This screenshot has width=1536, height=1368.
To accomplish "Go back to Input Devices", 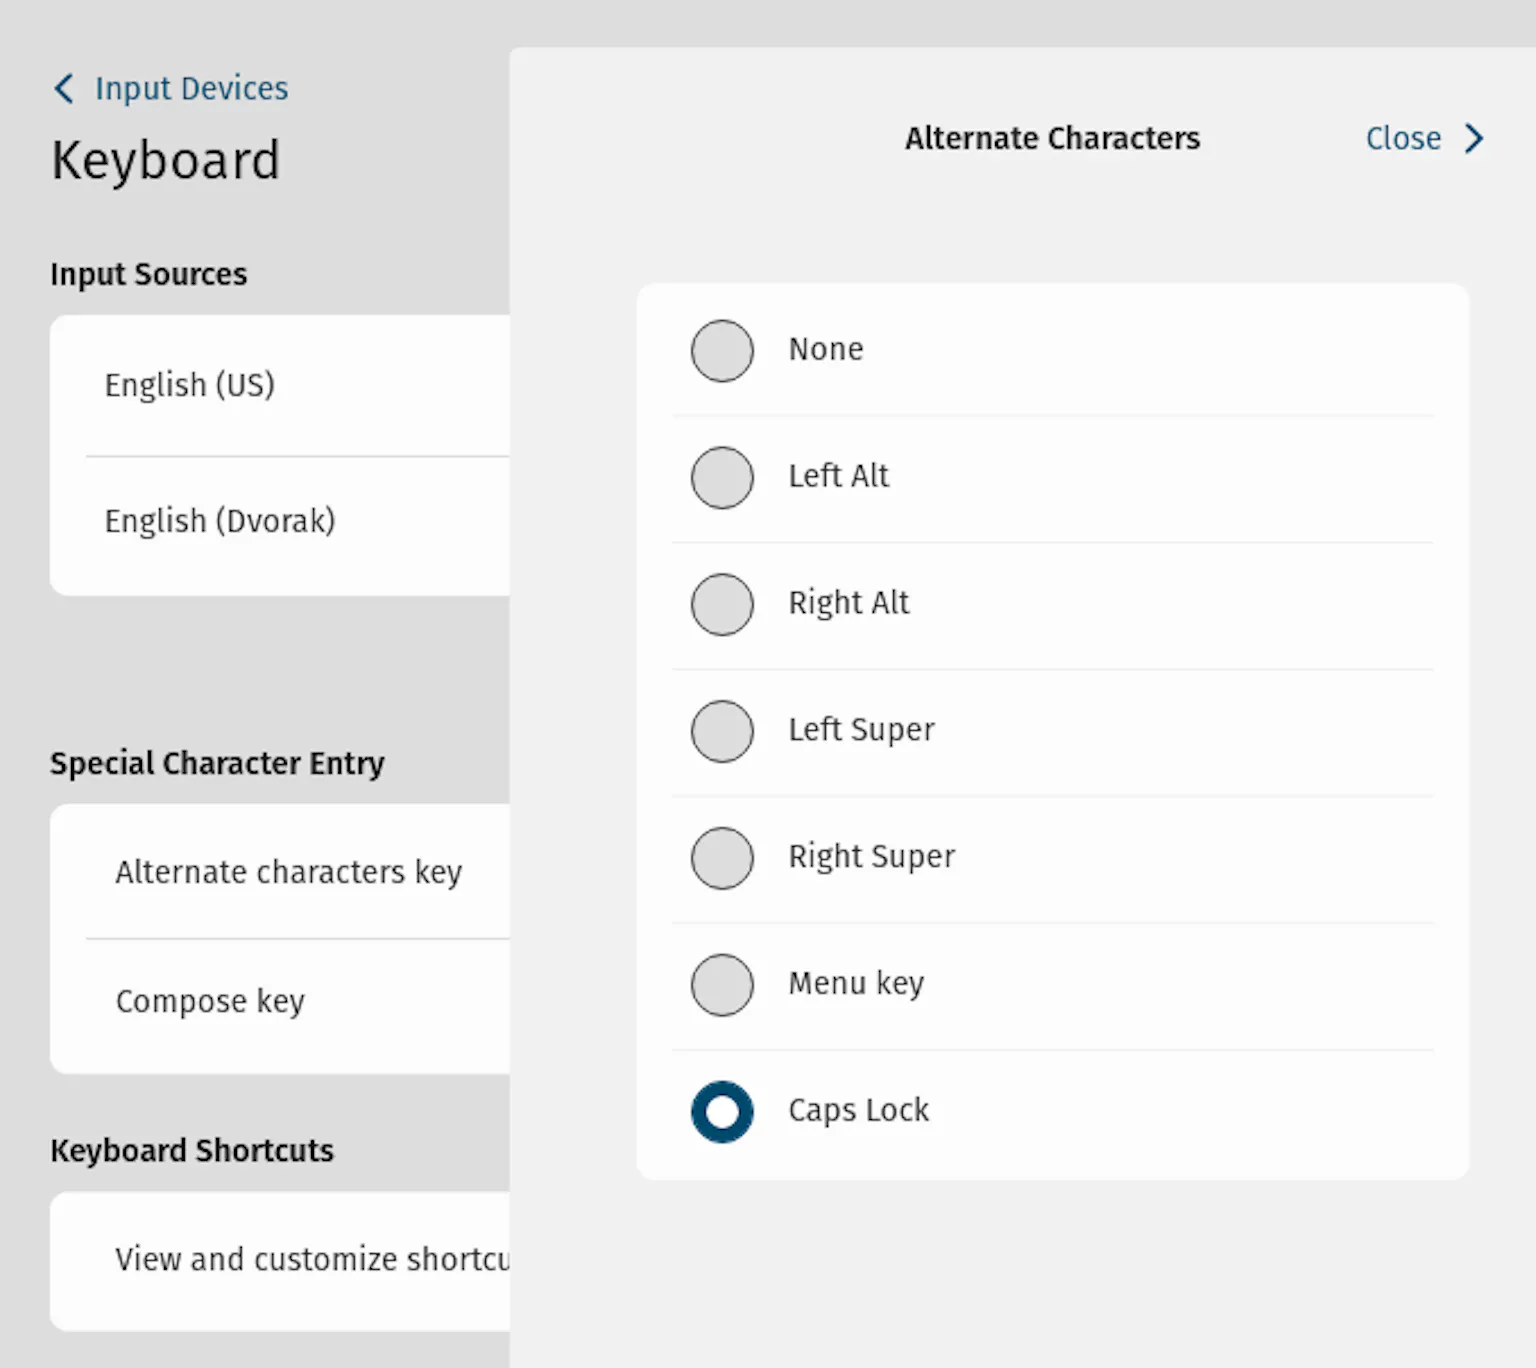I will [191, 89].
